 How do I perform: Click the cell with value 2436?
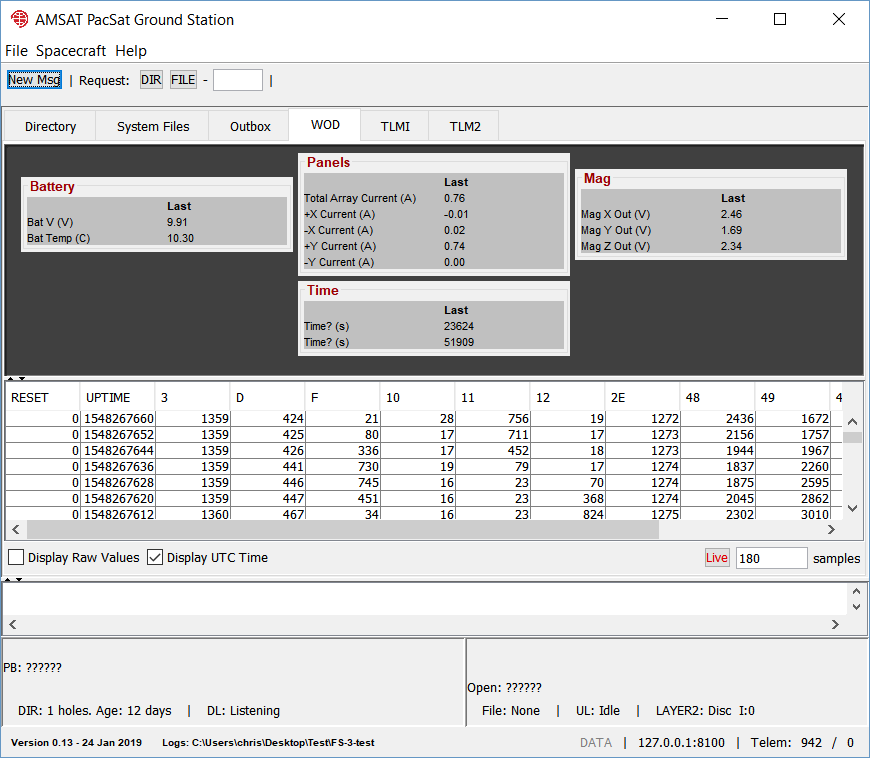pyautogui.click(x=717, y=418)
